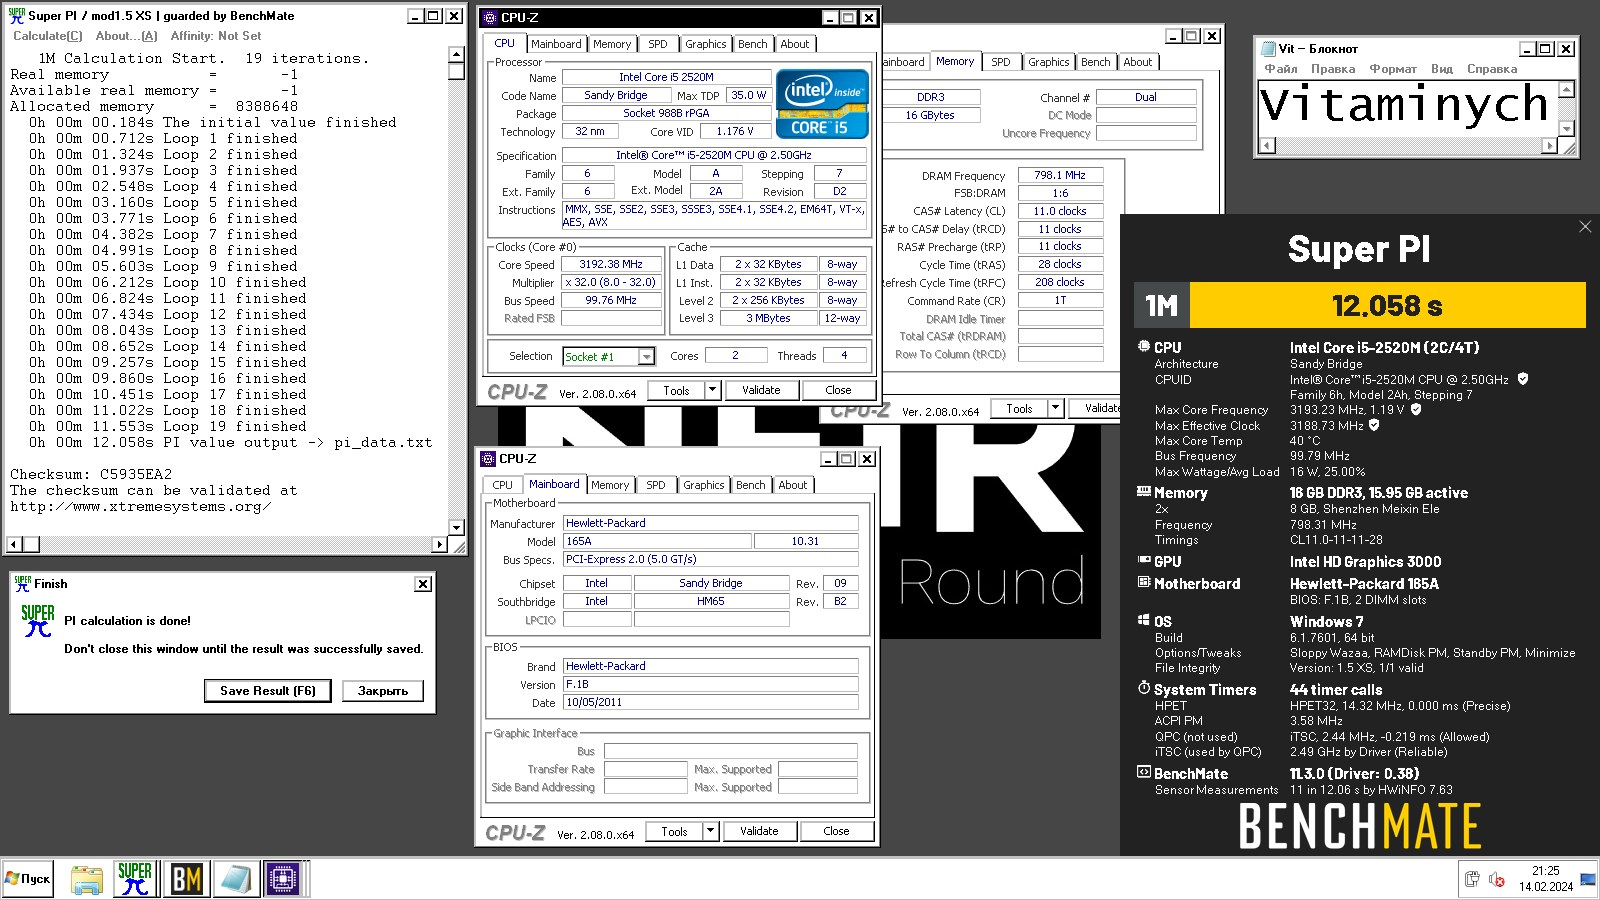Image resolution: width=1600 pixels, height=900 pixels.
Task: Click the 12.058 s result banner
Action: tap(1387, 305)
